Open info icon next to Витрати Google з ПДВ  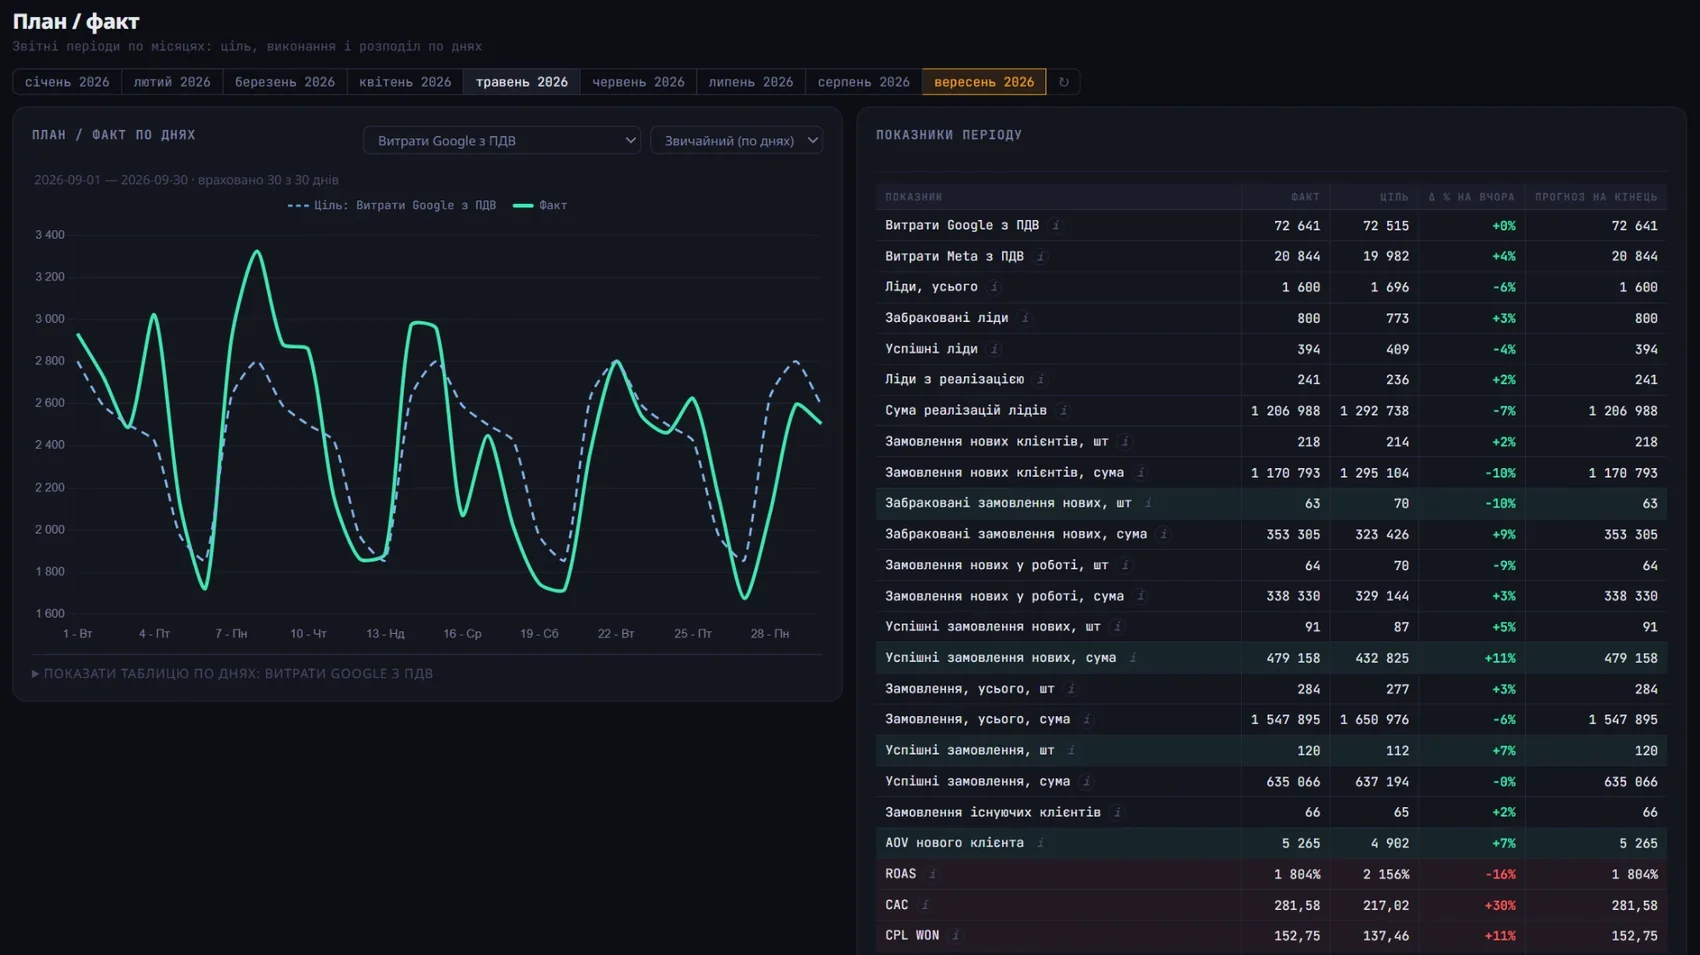1056,226
